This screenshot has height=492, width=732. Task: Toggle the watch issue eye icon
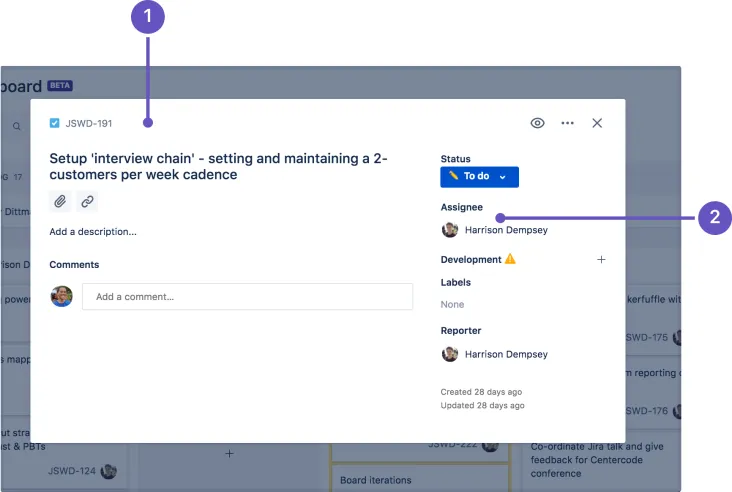(537, 123)
